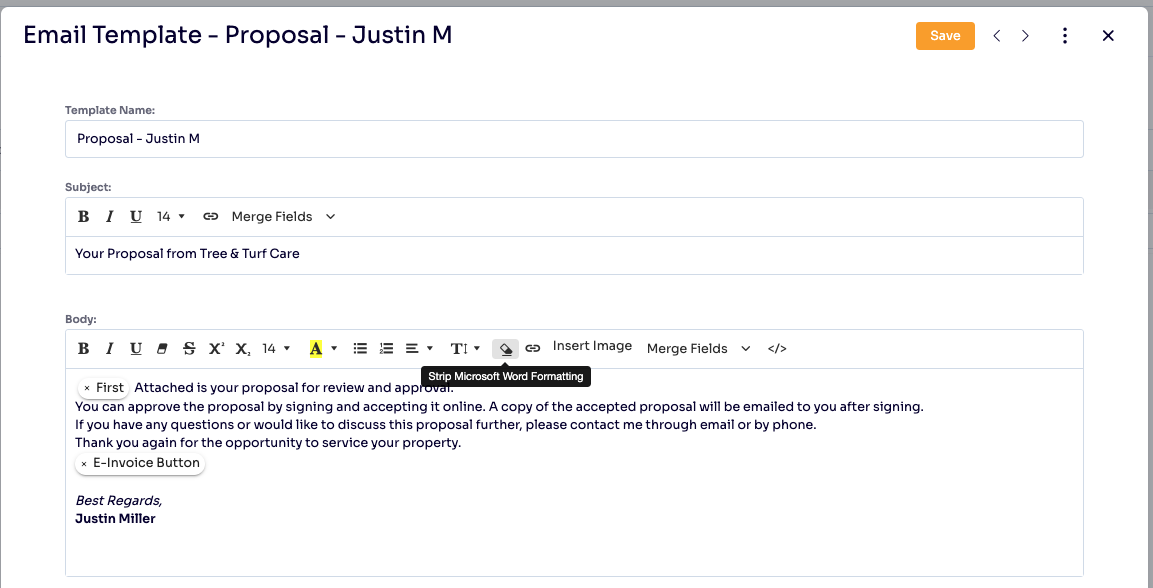Apply strikethrough formatting in the body
1153x588 pixels.
(x=188, y=348)
